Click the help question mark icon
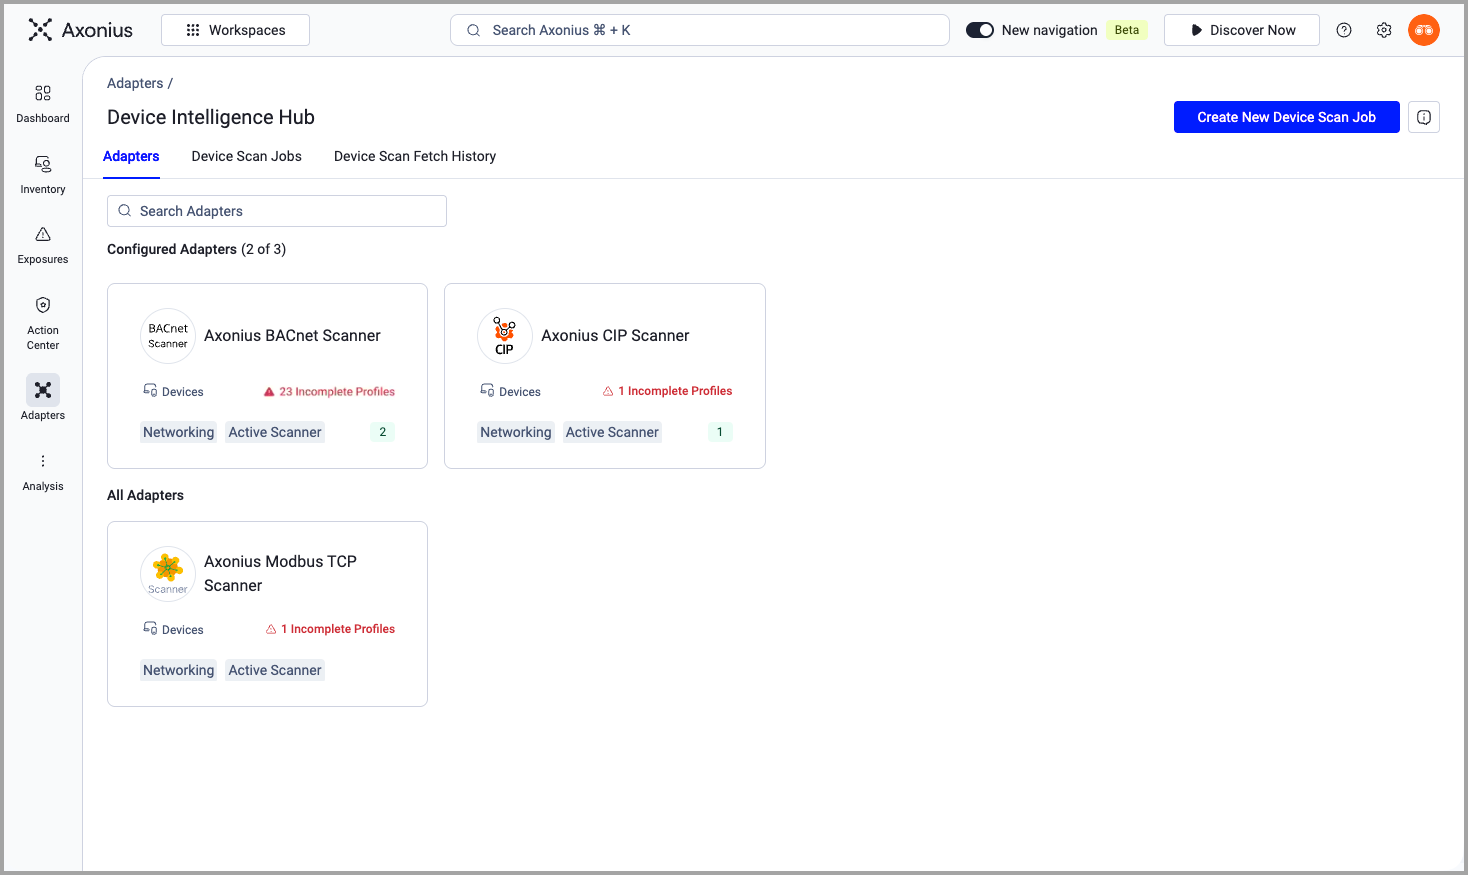 pos(1344,30)
